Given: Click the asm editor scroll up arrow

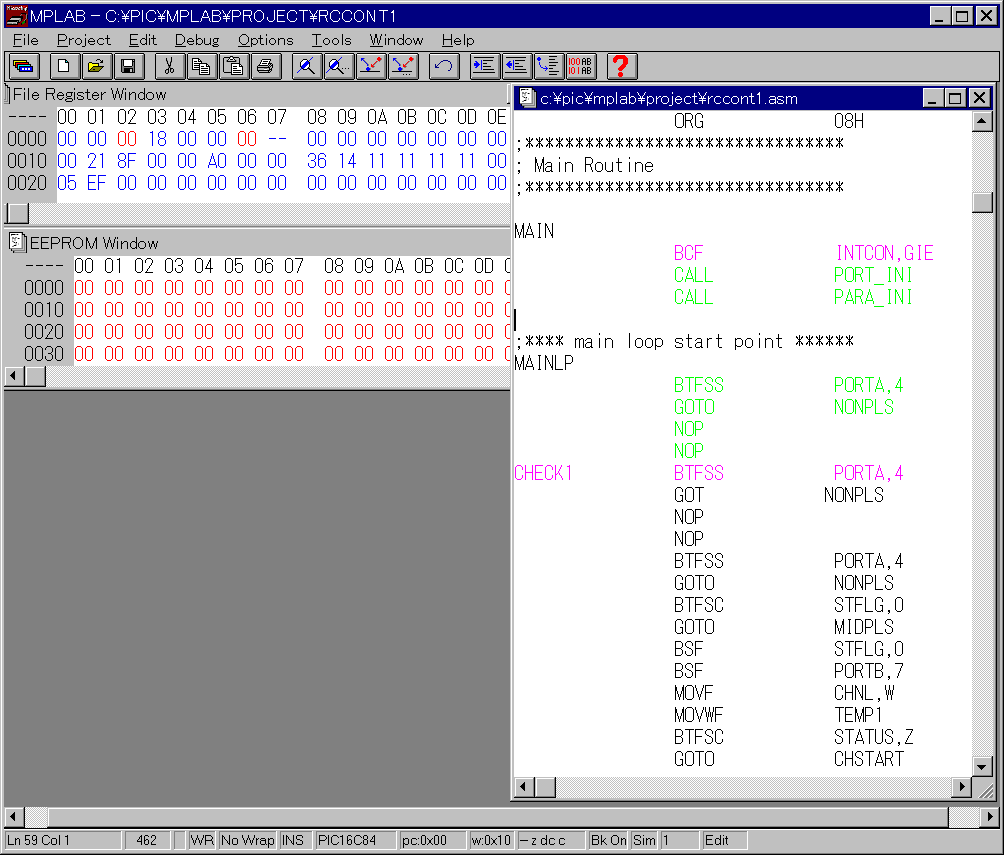Looking at the screenshot, I should [x=982, y=121].
